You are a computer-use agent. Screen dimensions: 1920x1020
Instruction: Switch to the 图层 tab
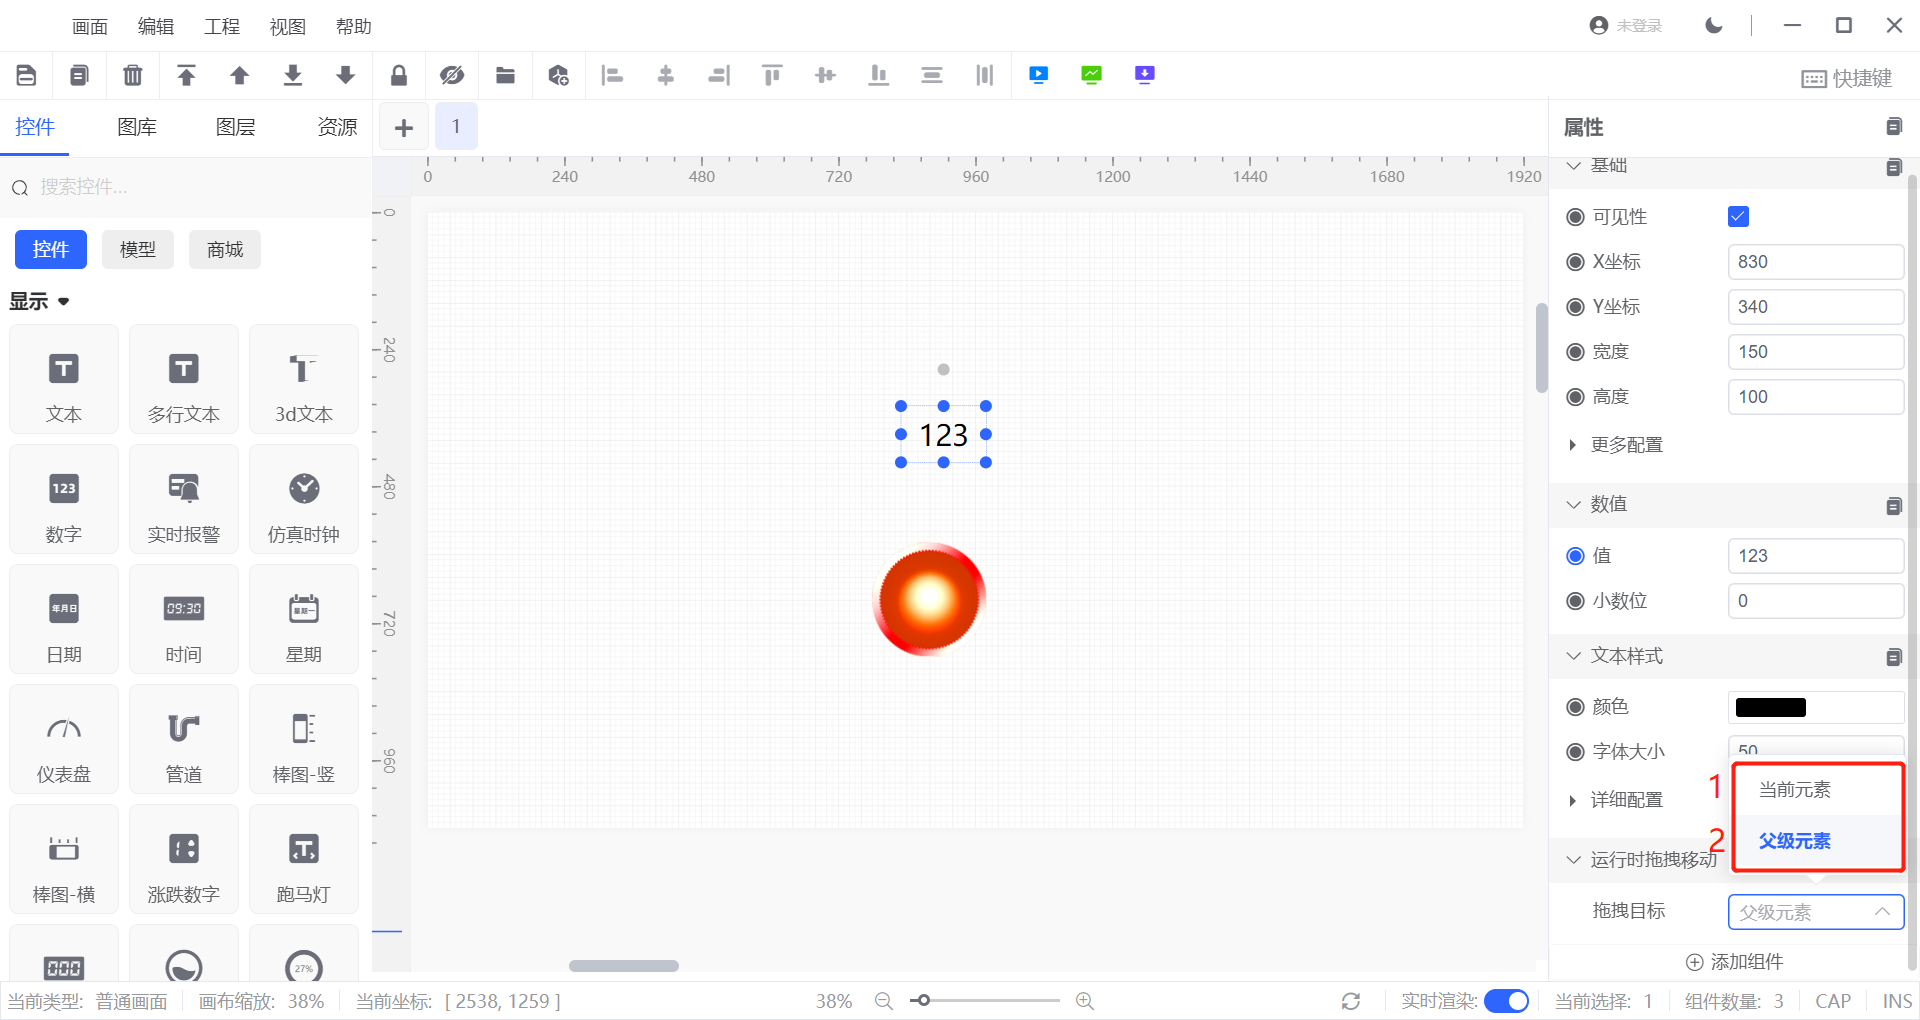point(236,127)
